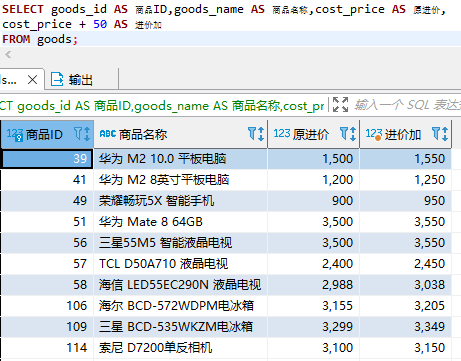Select 进价加 cell 950
The width and height of the screenshot is (461, 361).
[405, 201]
